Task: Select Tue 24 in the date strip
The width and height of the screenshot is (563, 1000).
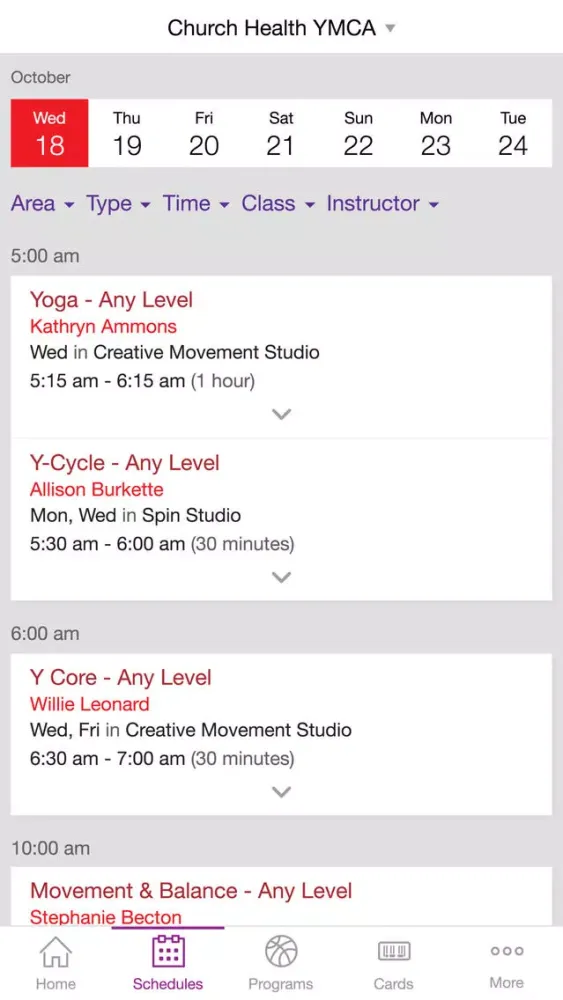Action: (x=513, y=133)
